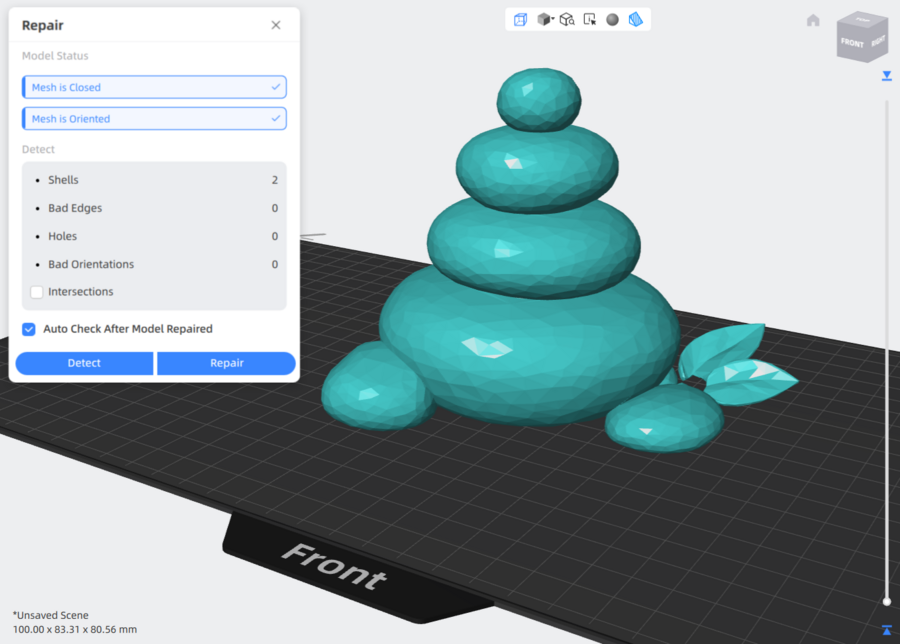This screenshot has width=900, height=644.
Task: Click the Unsaved Scene label
Action: [x=51, y=615]
